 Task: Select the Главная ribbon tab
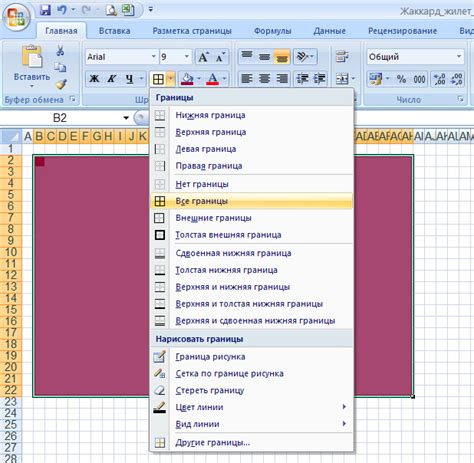[61, 31]
